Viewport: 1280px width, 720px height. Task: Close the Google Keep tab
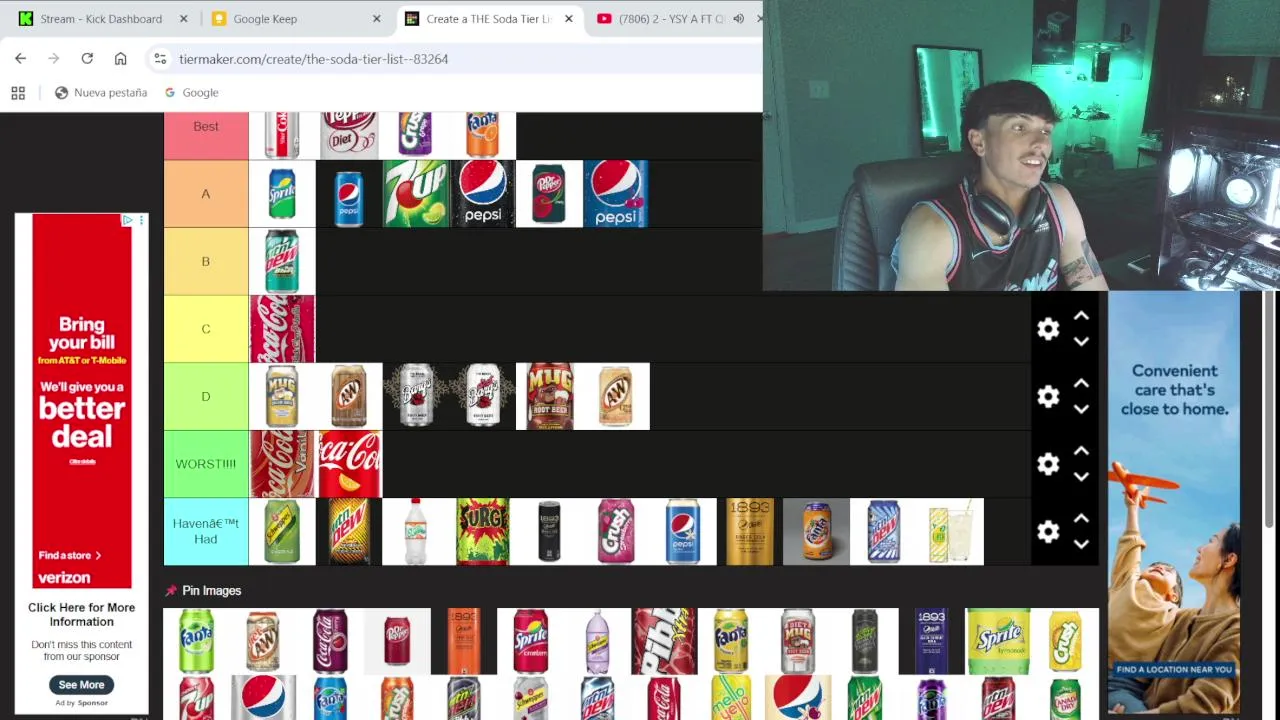click(x=376, y=19)
